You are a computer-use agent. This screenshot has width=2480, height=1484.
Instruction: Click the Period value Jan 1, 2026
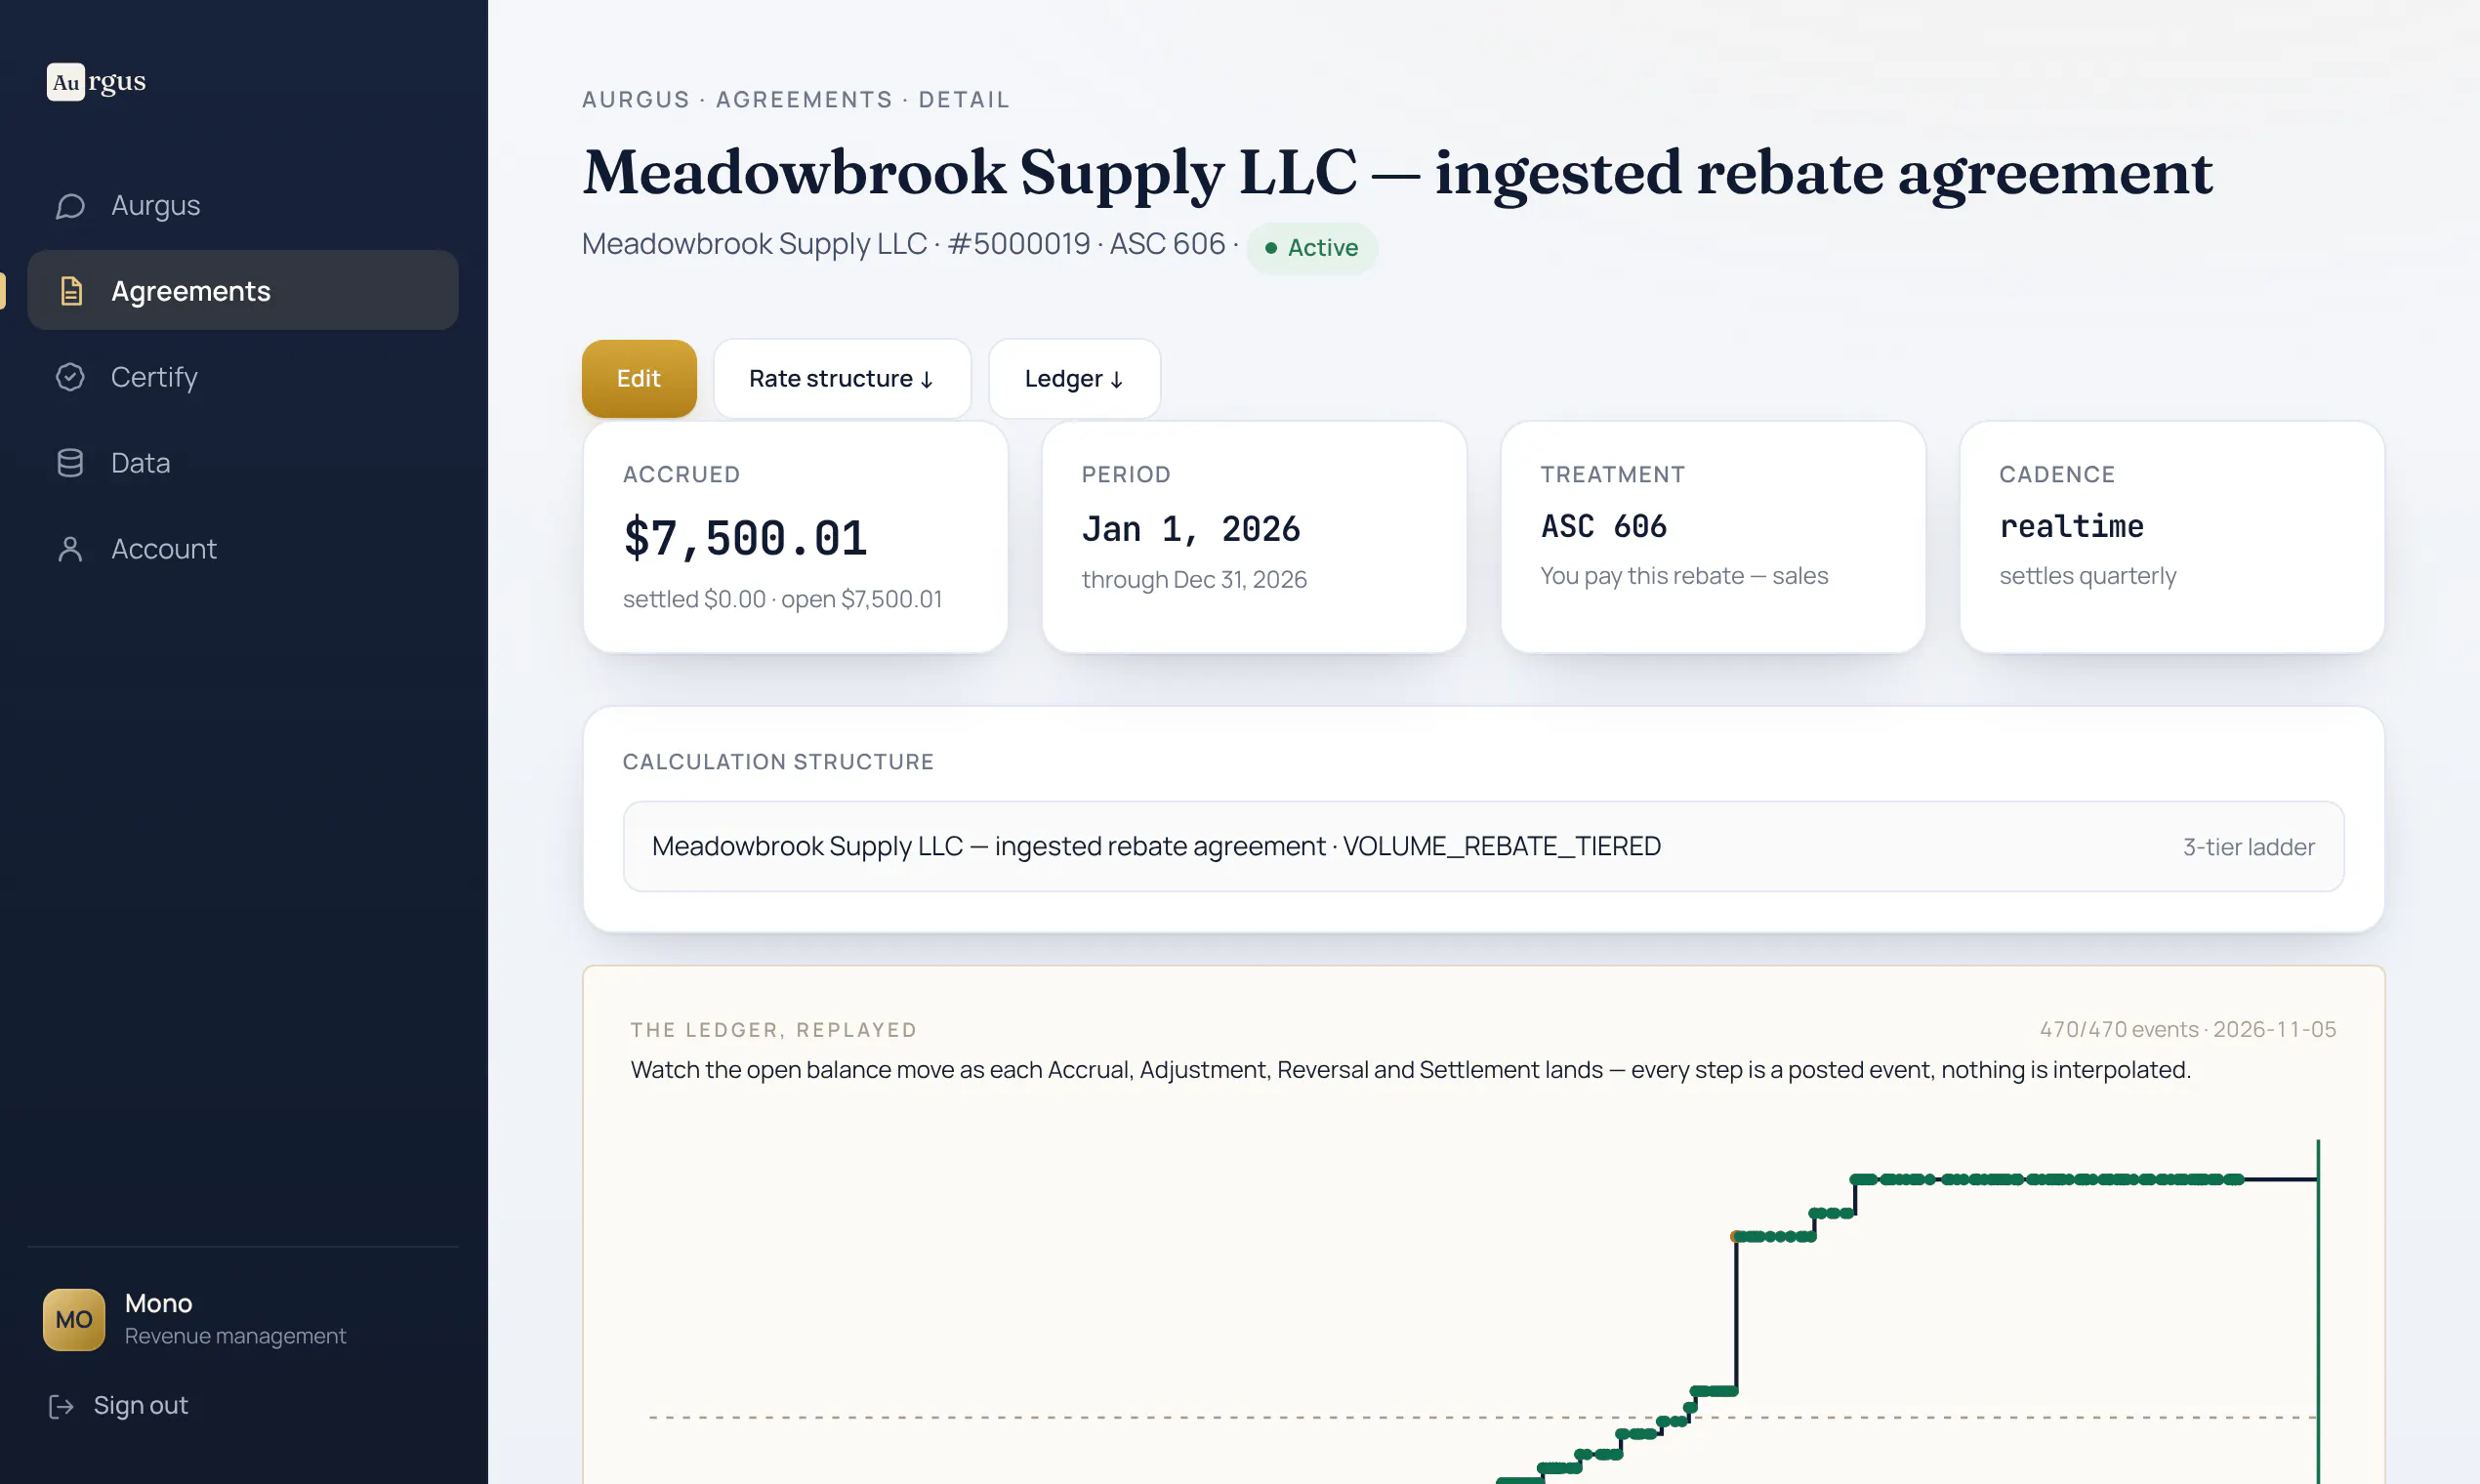tap(1191, 529)
